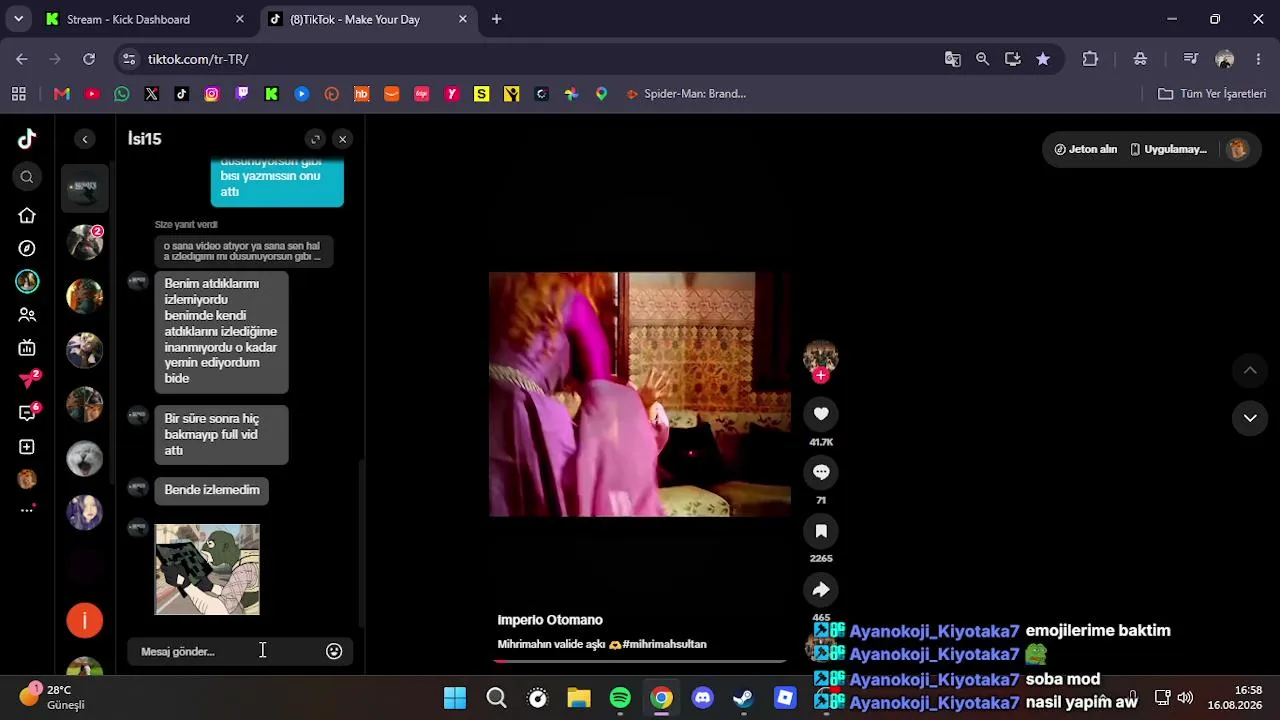Go to the next video
Screen dimensions: 1280x720
pos(1250,418)
